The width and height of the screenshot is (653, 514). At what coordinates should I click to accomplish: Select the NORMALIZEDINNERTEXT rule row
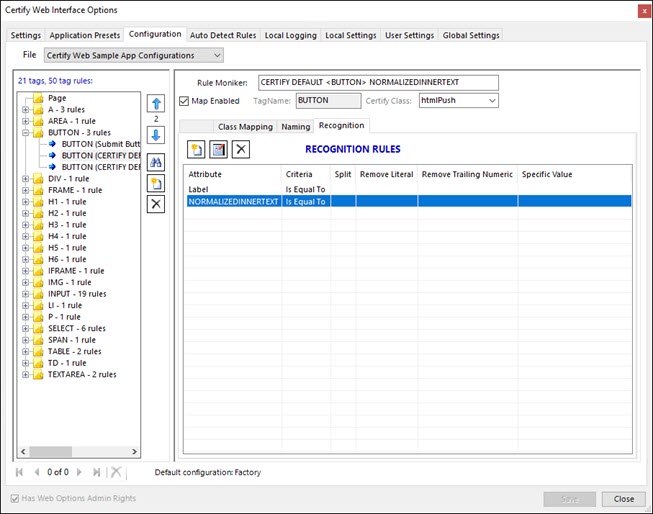(x=409, y=202)
